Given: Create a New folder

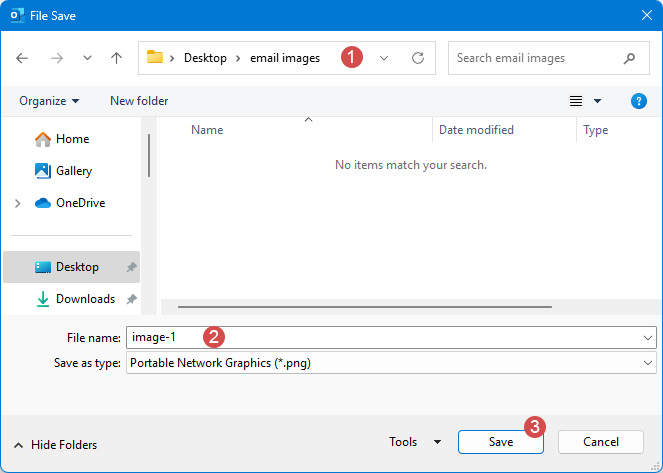Looking at the screenshot, I should pyautogui.click(x=139, y=101).
